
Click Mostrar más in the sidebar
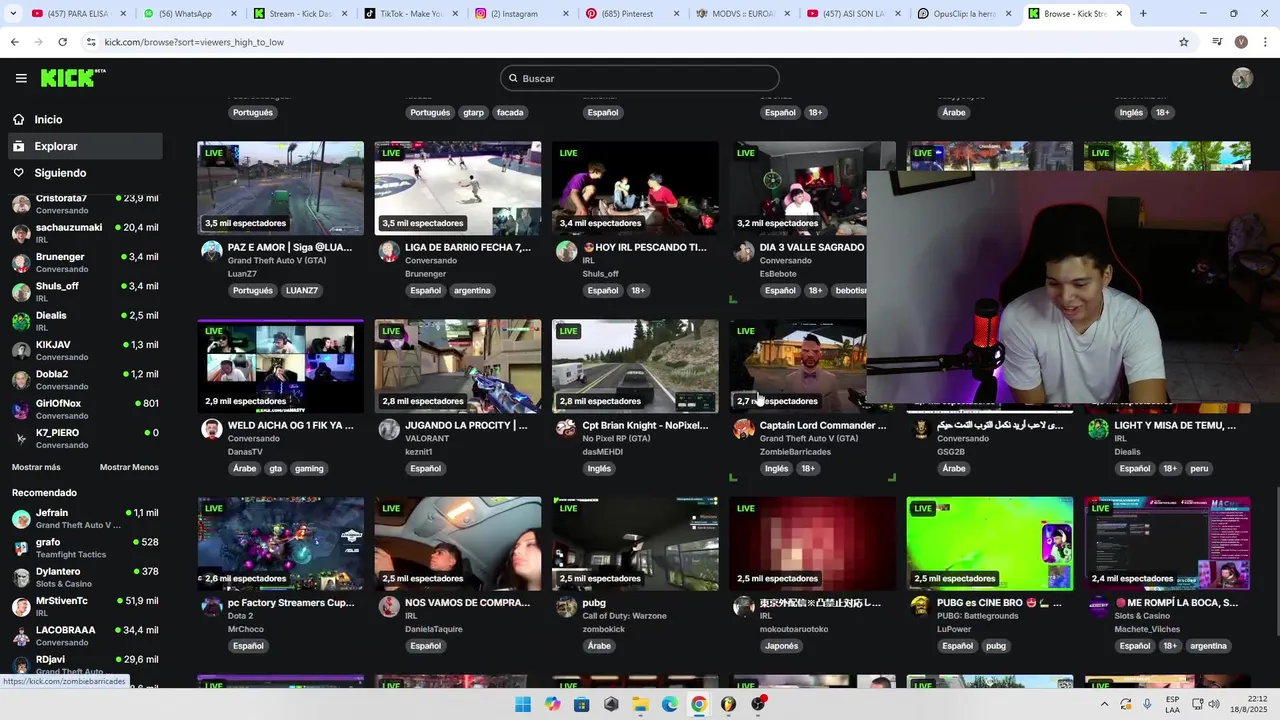point(36,467)
